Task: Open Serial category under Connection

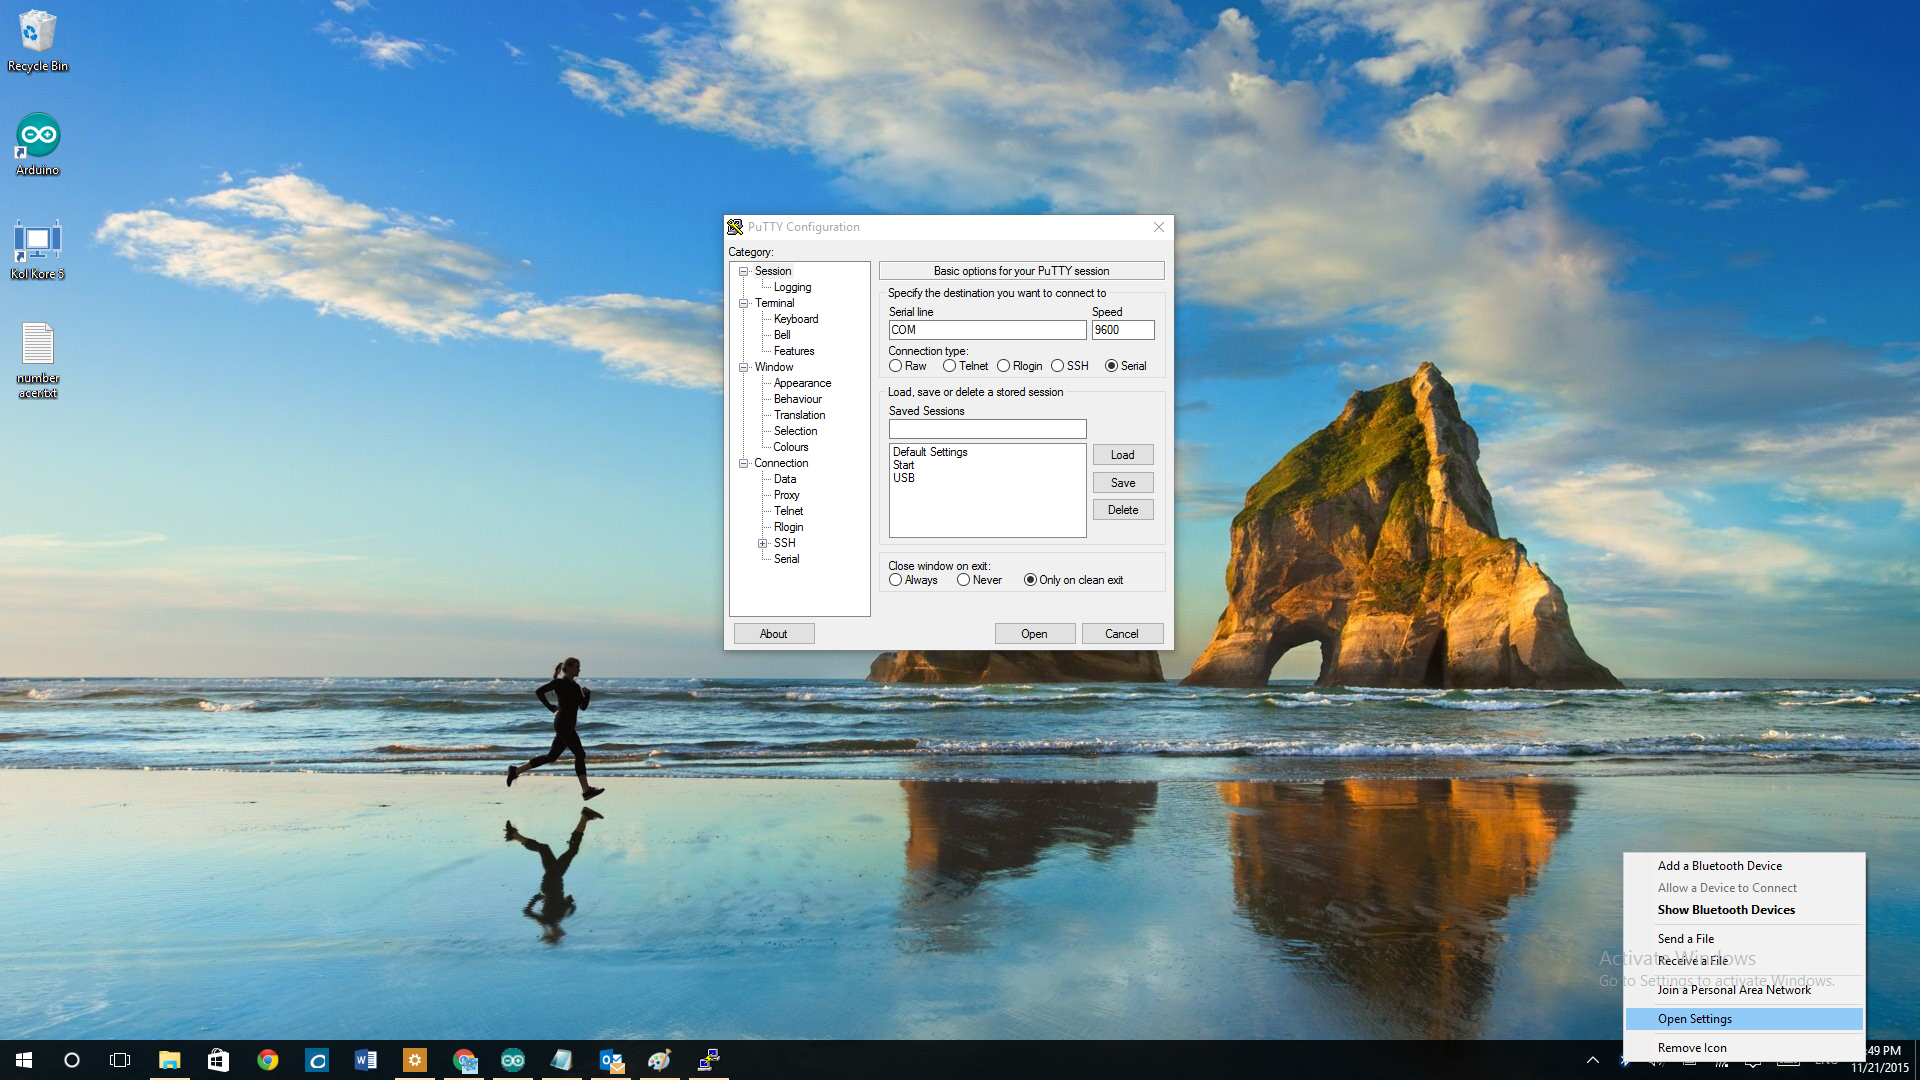Action: click(x=786, y=559)
